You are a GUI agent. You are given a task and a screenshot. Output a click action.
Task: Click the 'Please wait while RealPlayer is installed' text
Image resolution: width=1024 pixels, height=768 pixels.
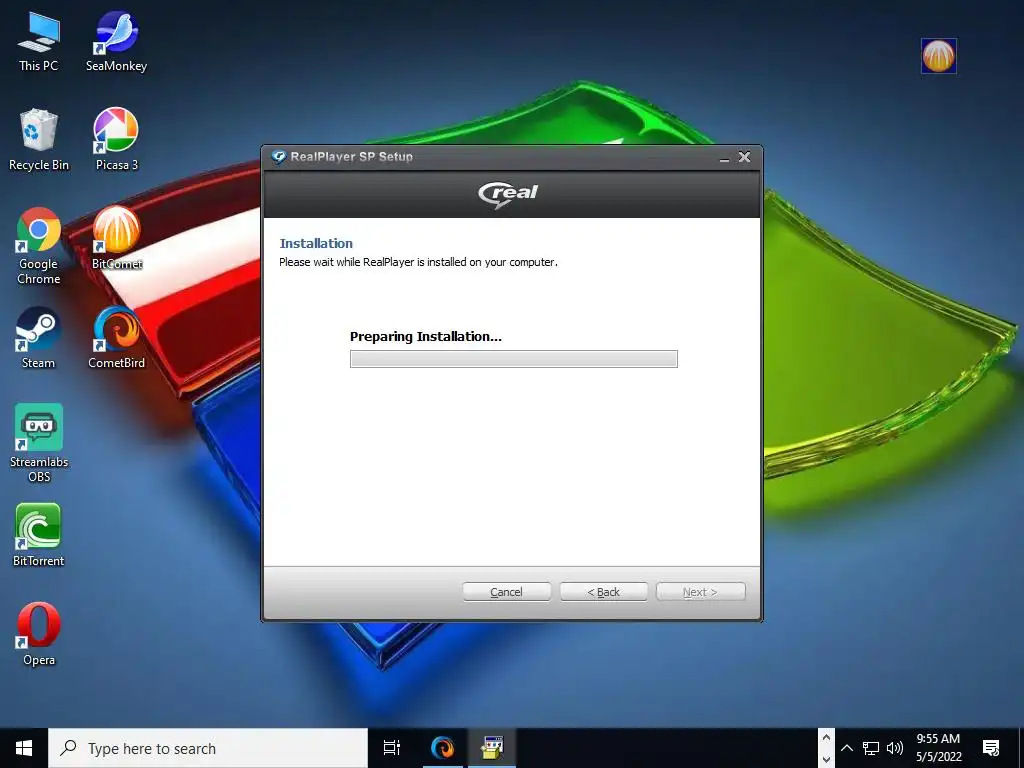point(419,263)
